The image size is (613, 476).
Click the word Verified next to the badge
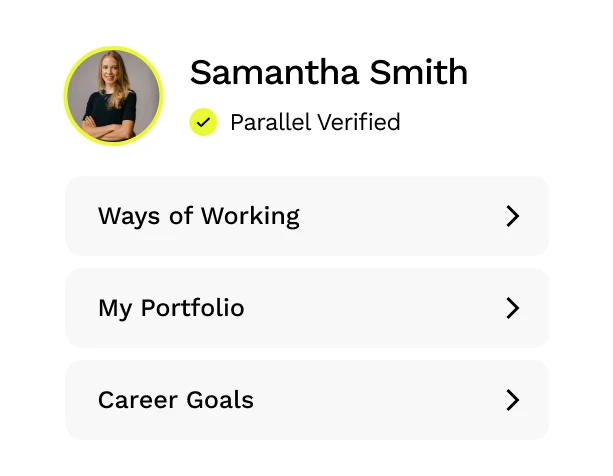tap(358, 122)
